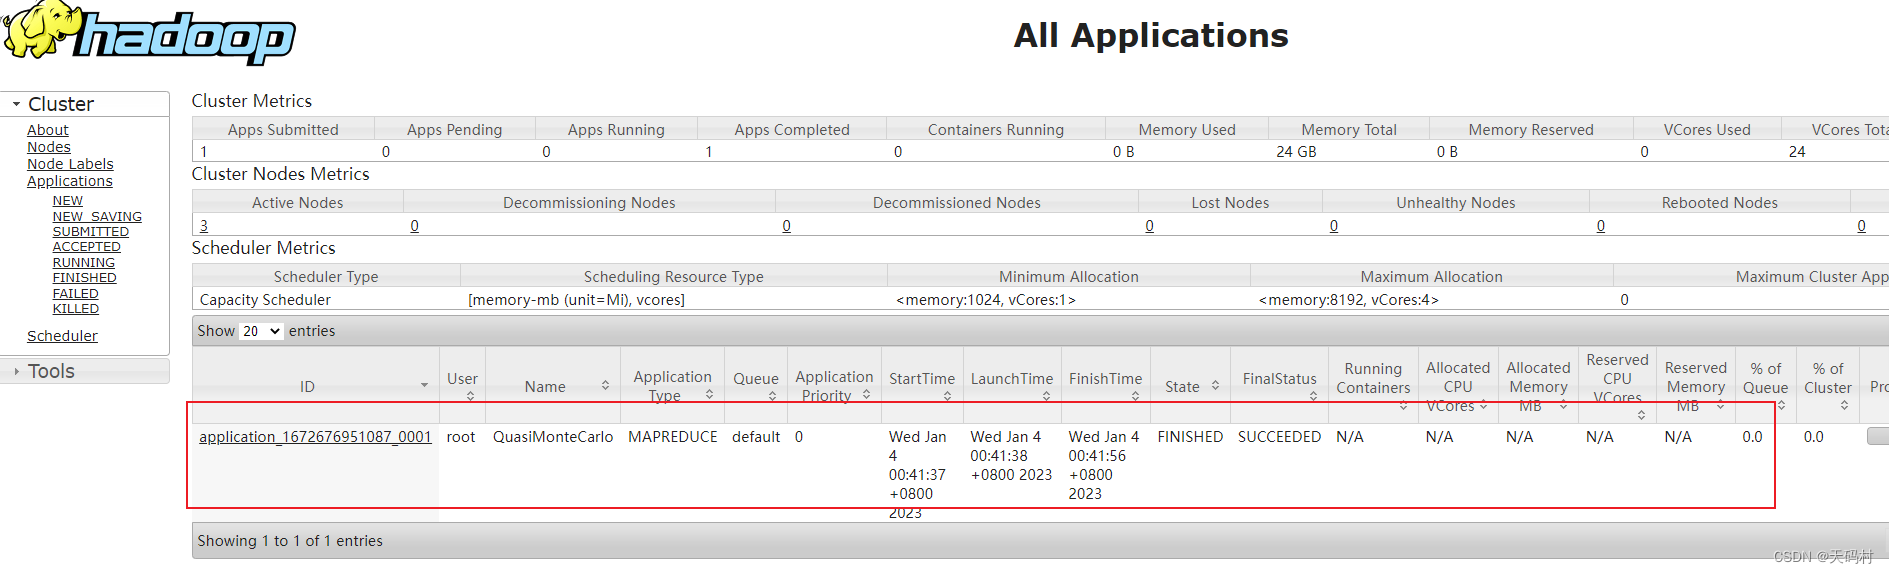Open the Node Labels link
This screenshot has height=573, width=1889.
[x=70, y=164]
